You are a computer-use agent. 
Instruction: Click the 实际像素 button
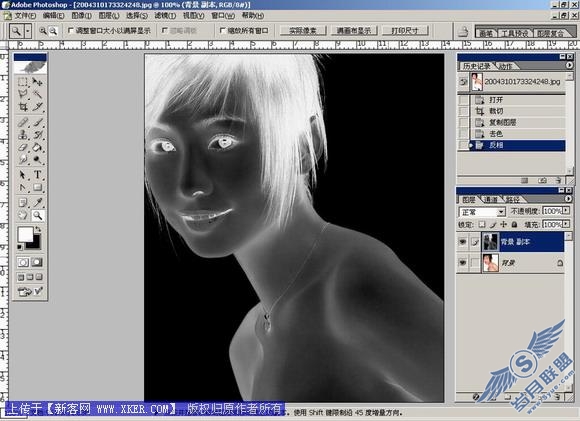pyautogui.click(x=303, y=31)
